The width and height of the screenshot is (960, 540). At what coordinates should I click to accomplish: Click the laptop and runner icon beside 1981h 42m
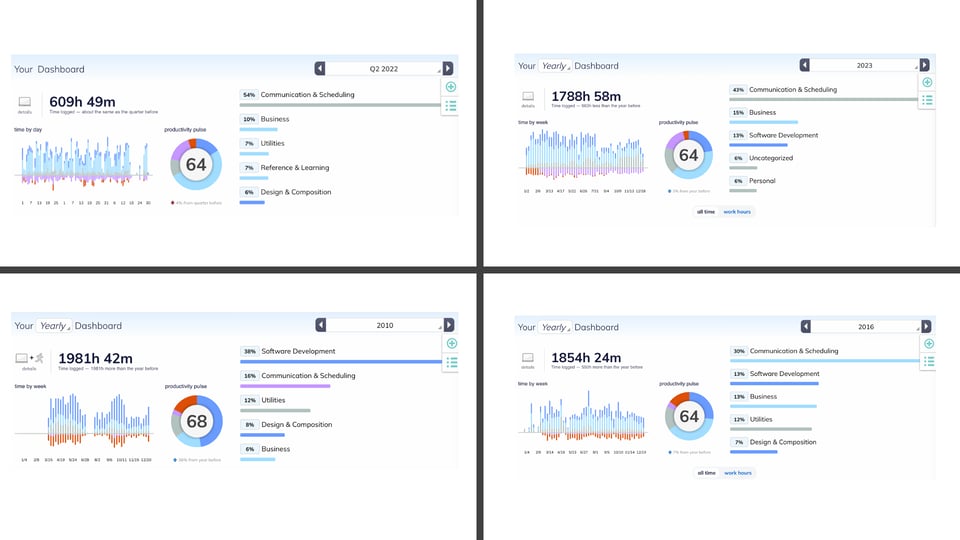[x=27, y=358]
